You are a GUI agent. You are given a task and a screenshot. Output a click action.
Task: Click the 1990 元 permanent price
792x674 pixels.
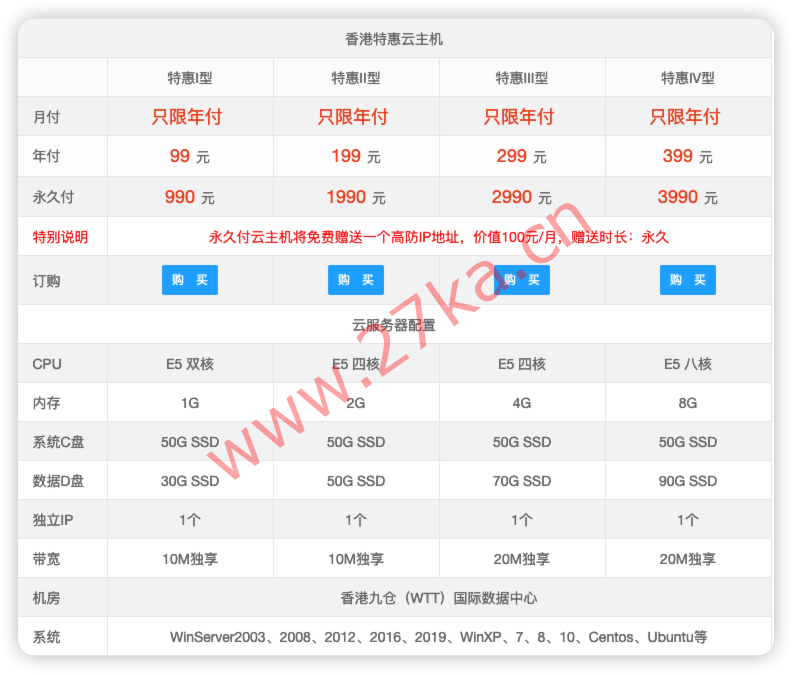point(355,197)
